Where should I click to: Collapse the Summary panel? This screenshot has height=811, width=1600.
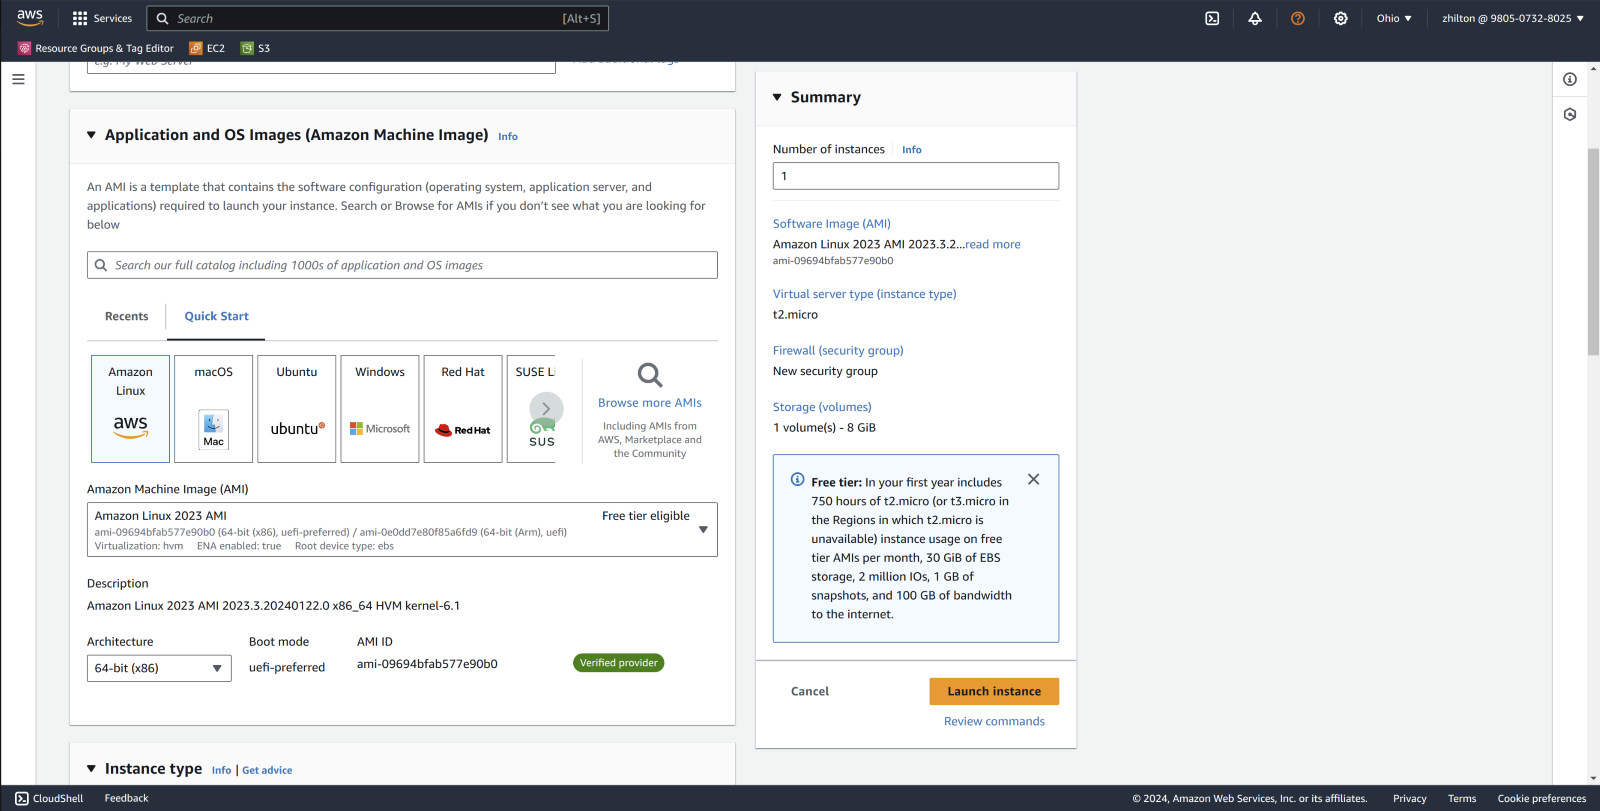pyautogui.click(x=777, y=97)
